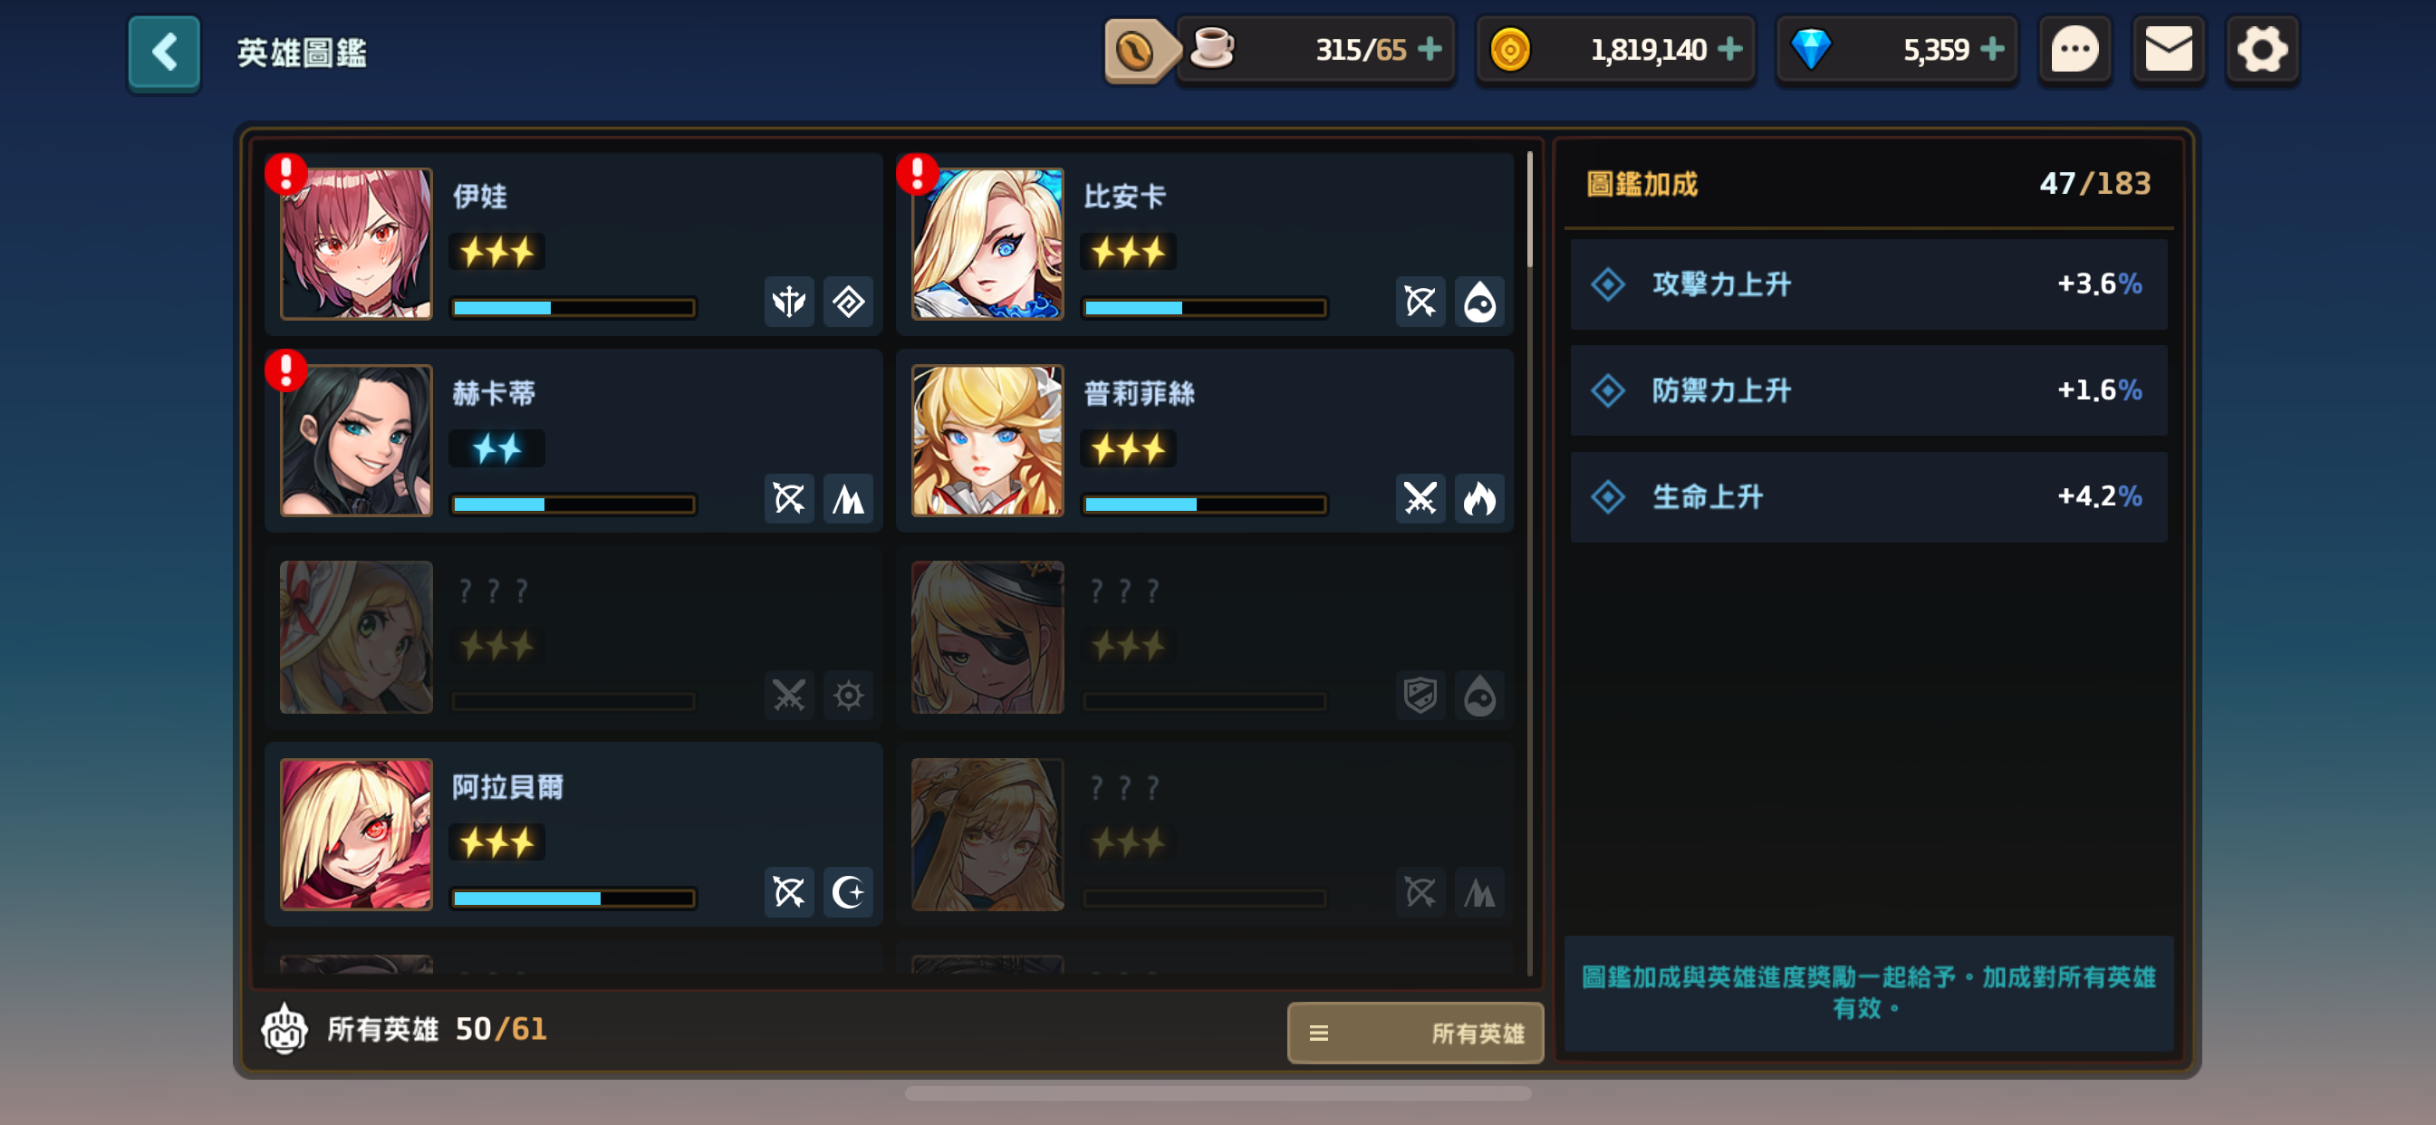Click the 生命上升 bonus row
2436x1125 pixels.
pos(1868,497)
